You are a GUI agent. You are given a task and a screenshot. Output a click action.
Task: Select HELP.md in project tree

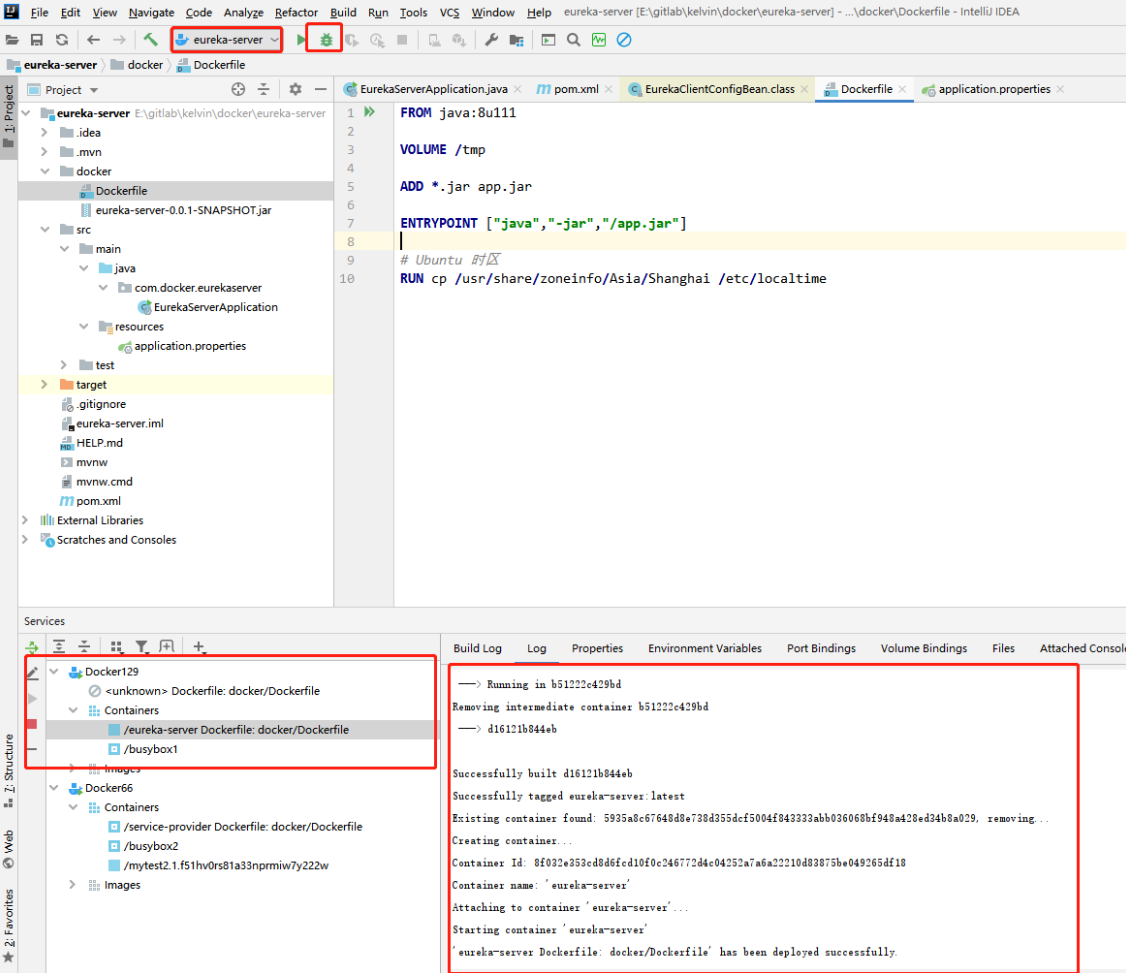100,442
